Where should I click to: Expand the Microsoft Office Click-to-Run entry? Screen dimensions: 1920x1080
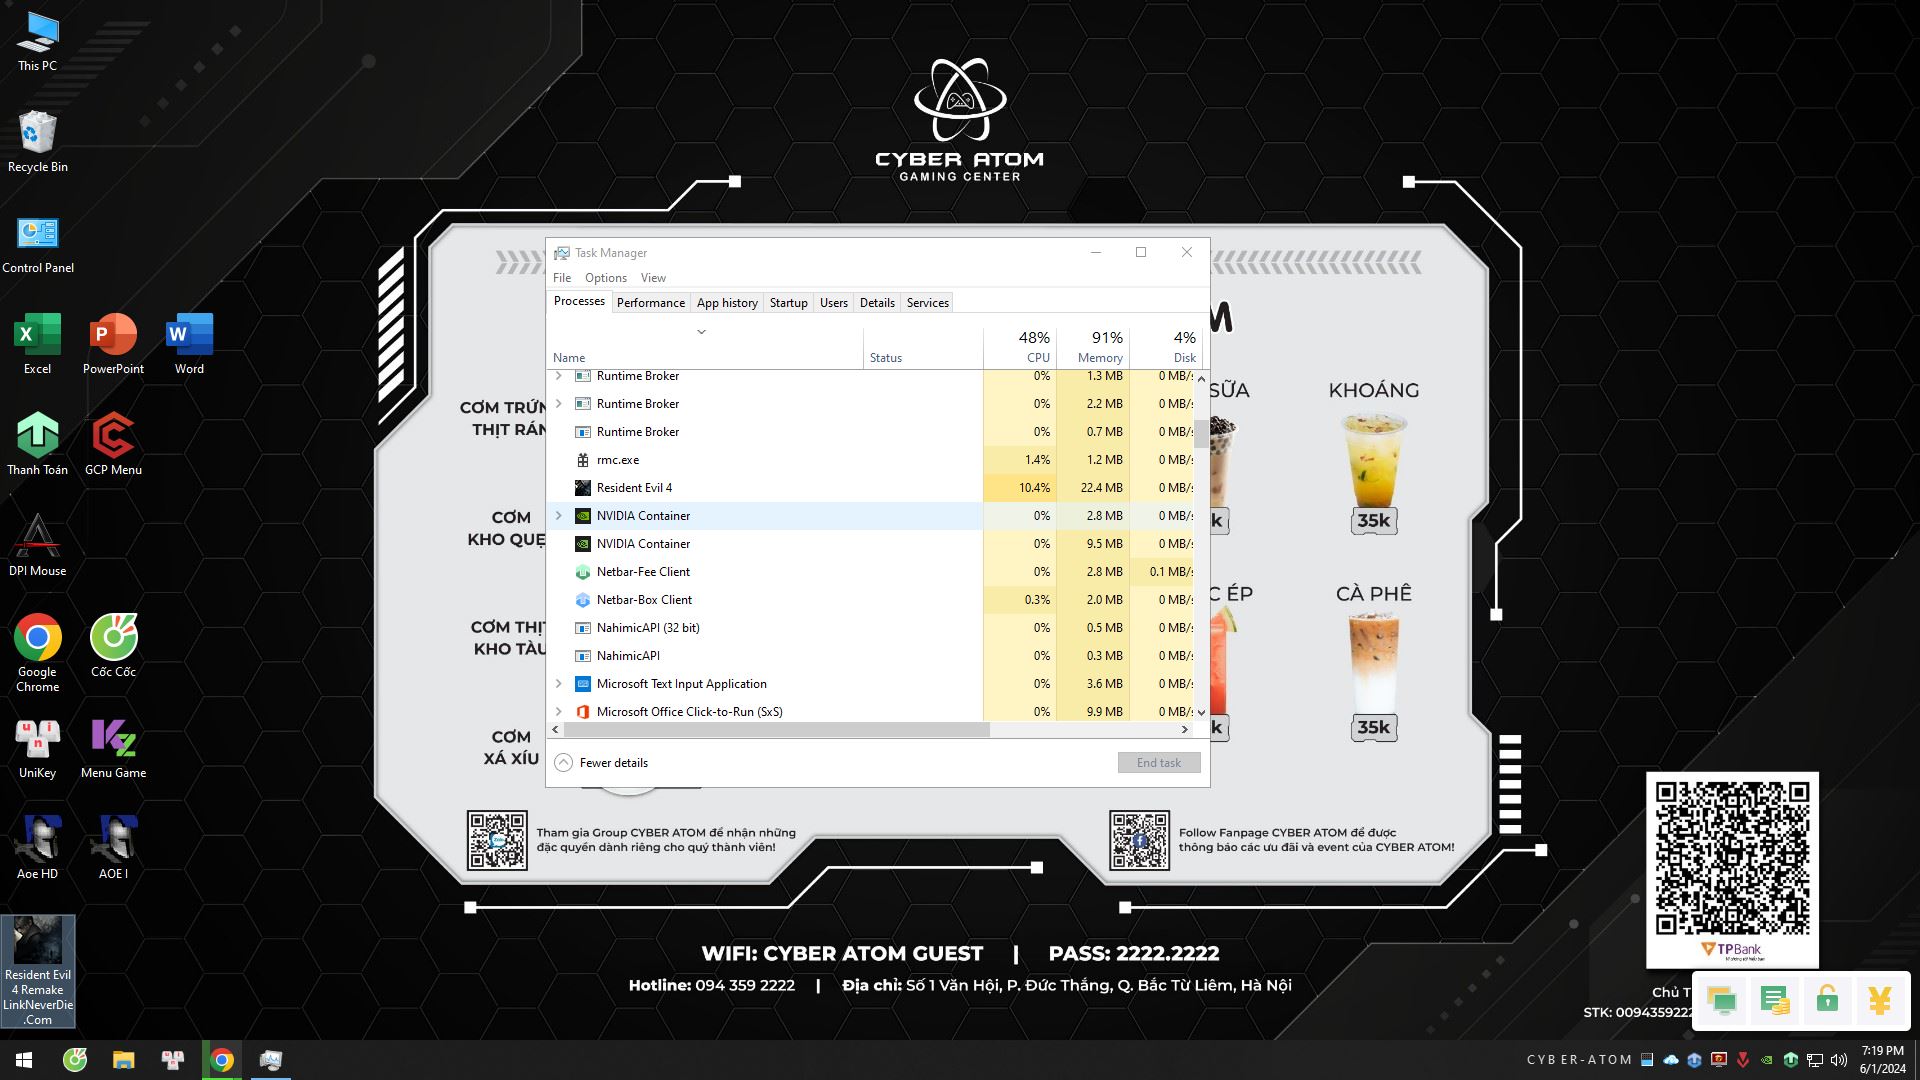click(558, 711)
